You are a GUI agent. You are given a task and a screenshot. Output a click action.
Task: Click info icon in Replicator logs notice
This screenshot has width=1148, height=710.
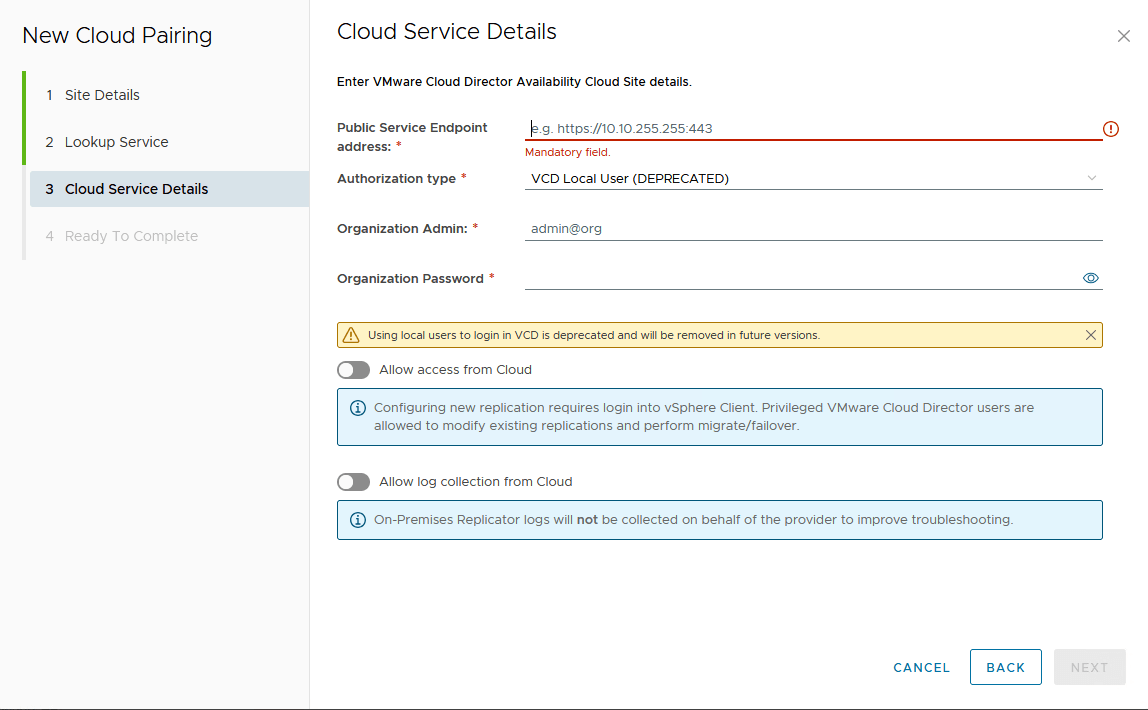pyautogui.click(x=357, y=520)
